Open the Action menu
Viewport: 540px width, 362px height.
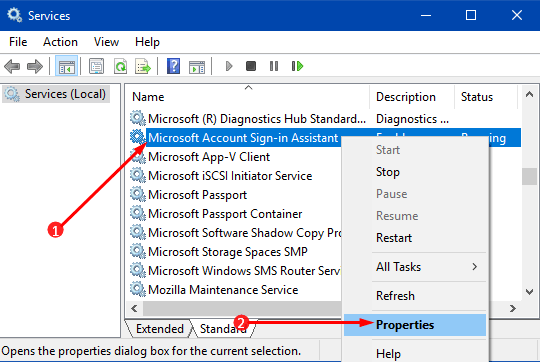pos(60,42)
